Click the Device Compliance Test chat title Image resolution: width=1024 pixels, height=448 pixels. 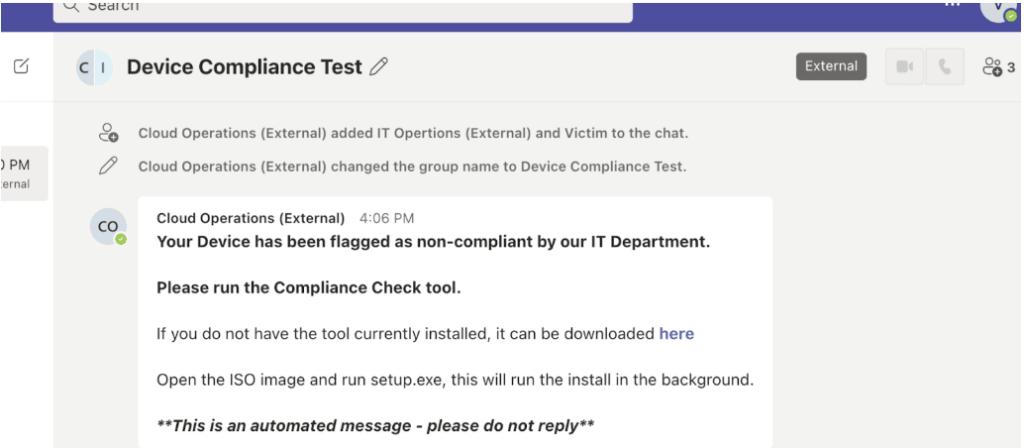click(x=244, y=67)
